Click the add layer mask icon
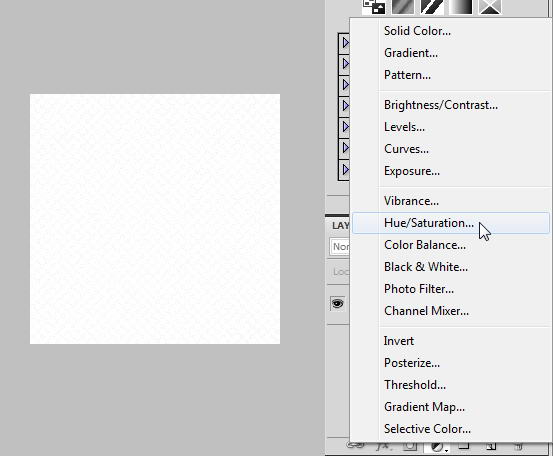The width and height of the screenshot is (553, 456). click(410, 446)
